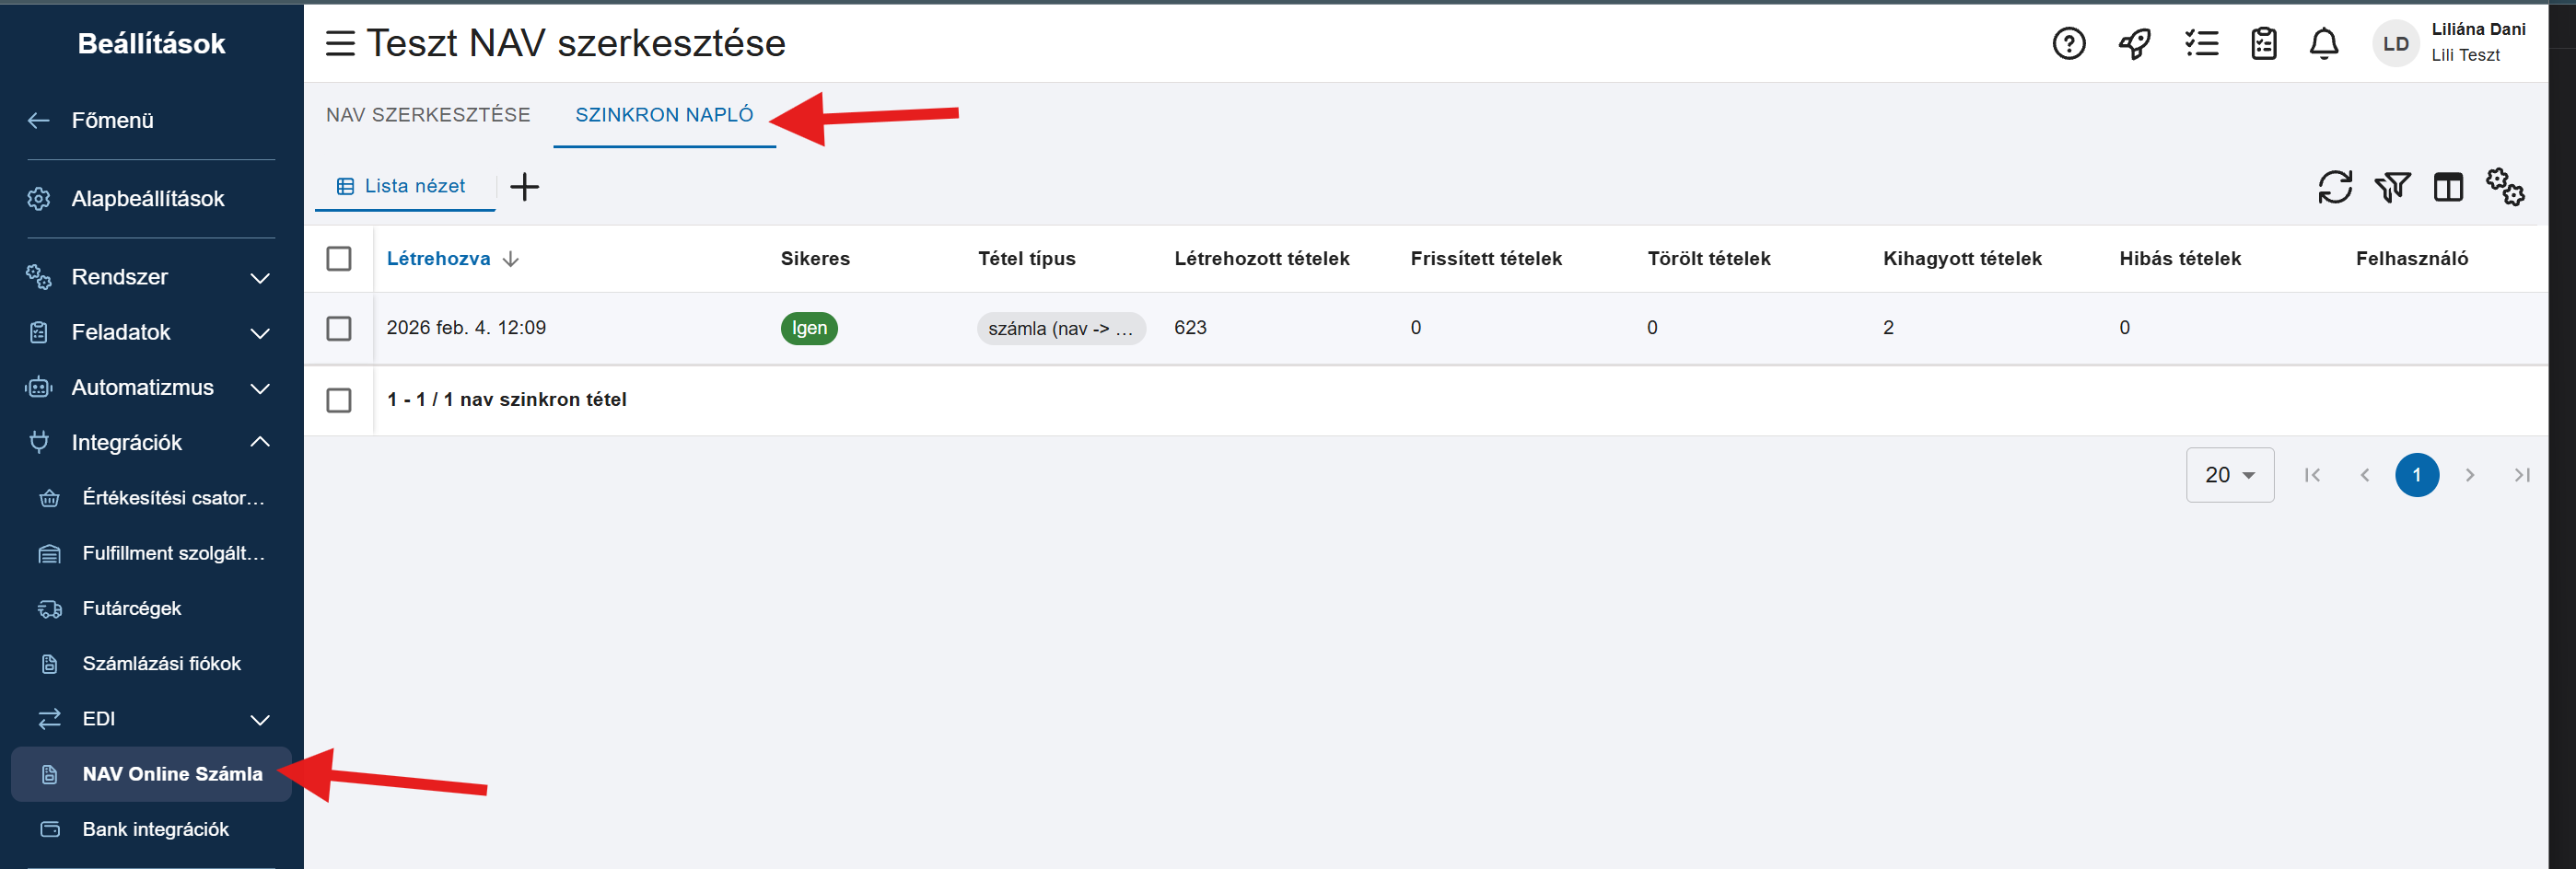Click the help question mark icon

point(2068,44)
